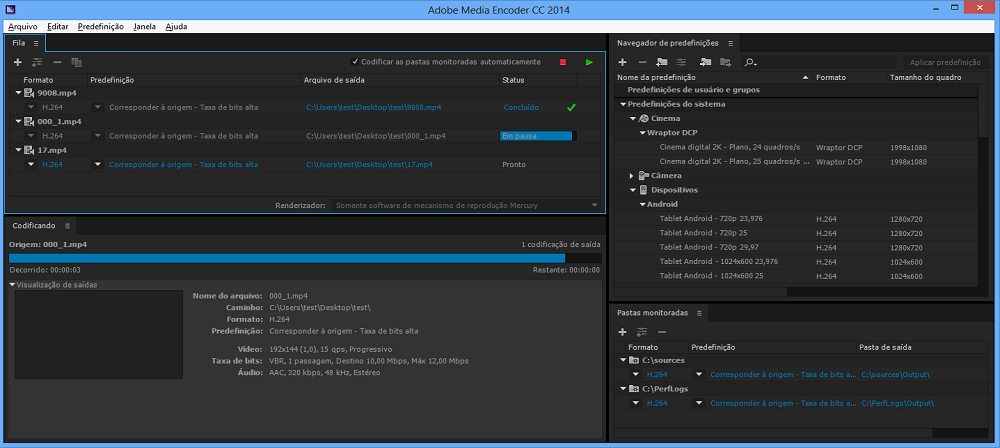Click the Câmera category icon
The image size is (1000, 448).
pos(644,175)
